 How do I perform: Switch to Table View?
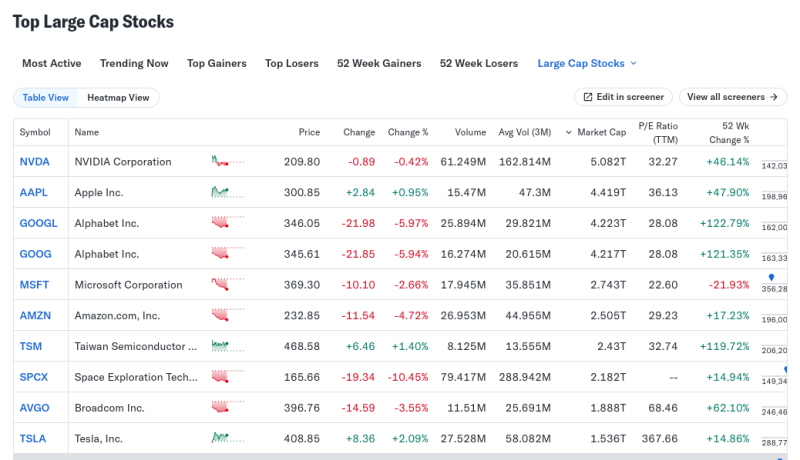click(x=45, y=97)
